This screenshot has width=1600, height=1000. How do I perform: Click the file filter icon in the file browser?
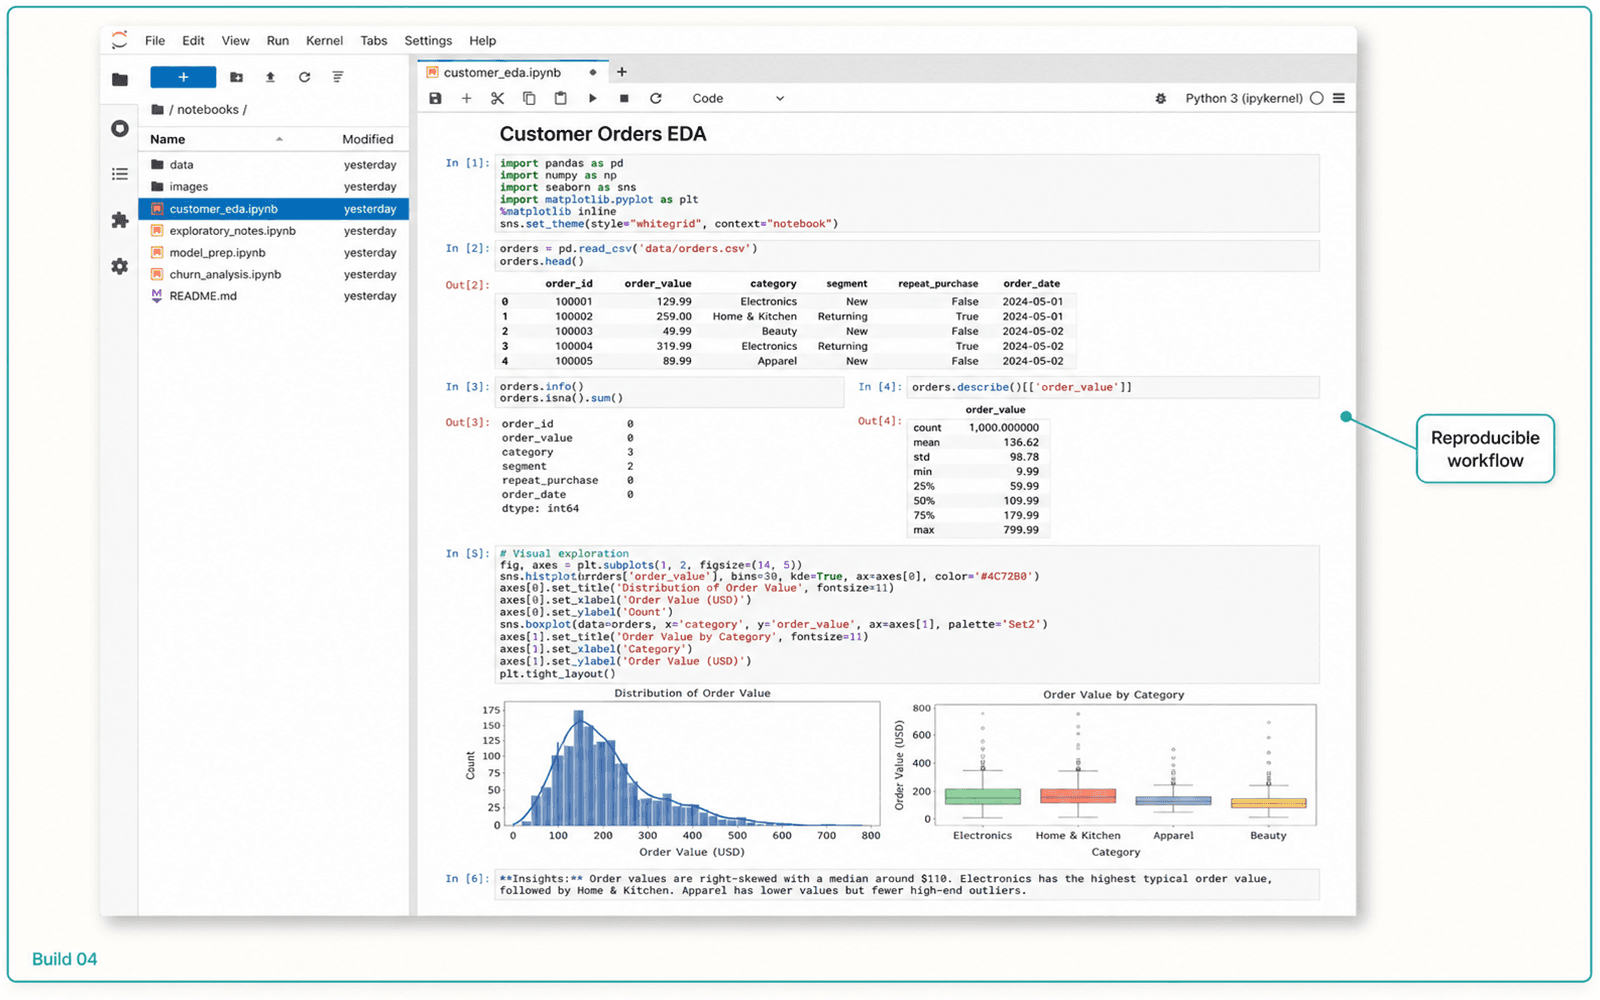[x=338, y=77]
